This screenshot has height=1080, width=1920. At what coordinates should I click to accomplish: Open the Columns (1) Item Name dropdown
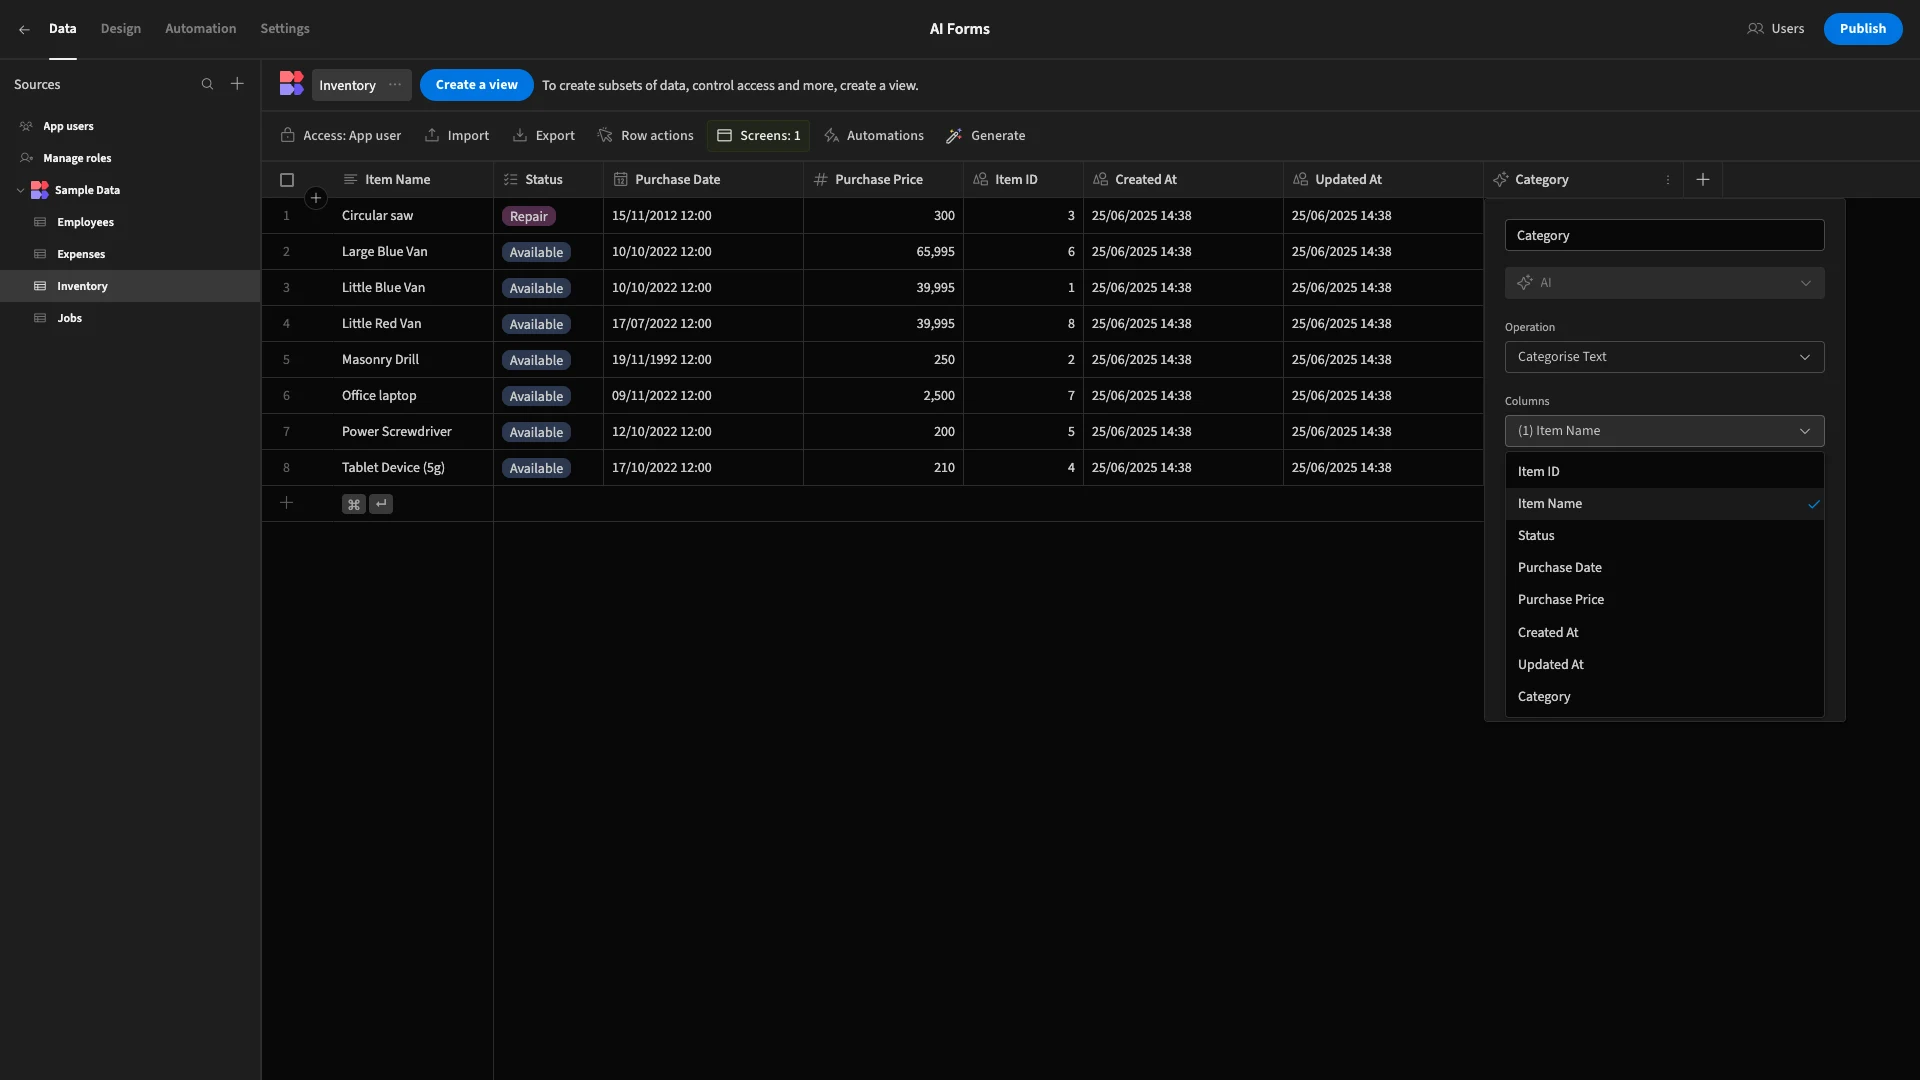click(1664, 431)
